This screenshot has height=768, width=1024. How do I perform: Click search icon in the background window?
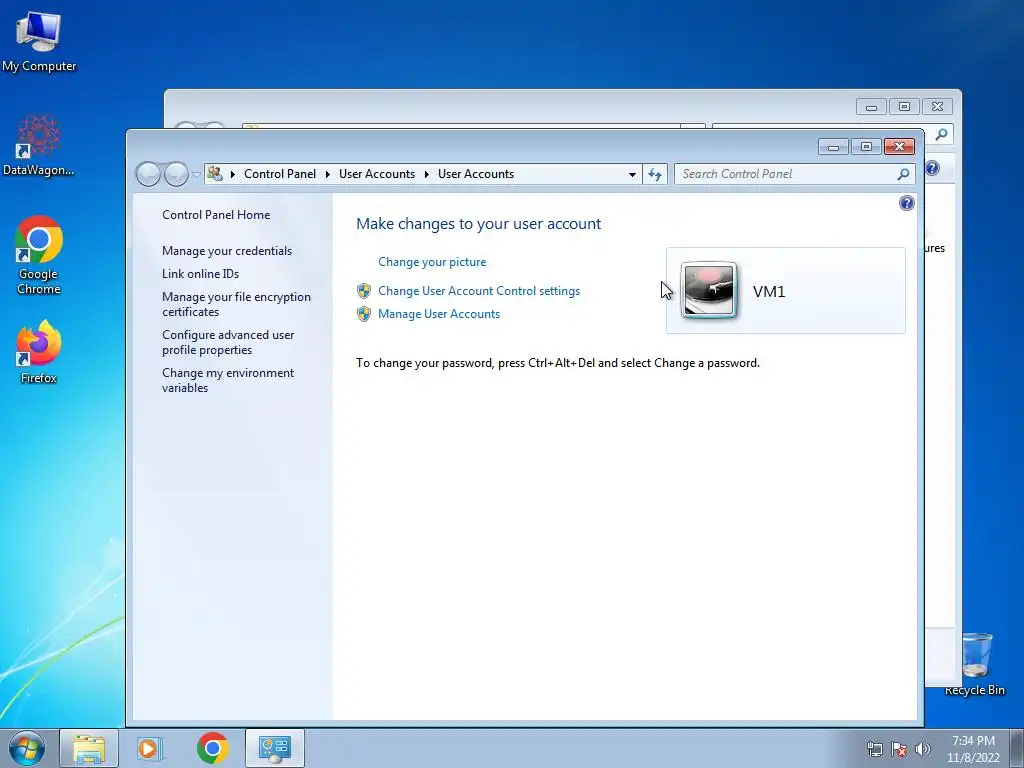(941, 135)
